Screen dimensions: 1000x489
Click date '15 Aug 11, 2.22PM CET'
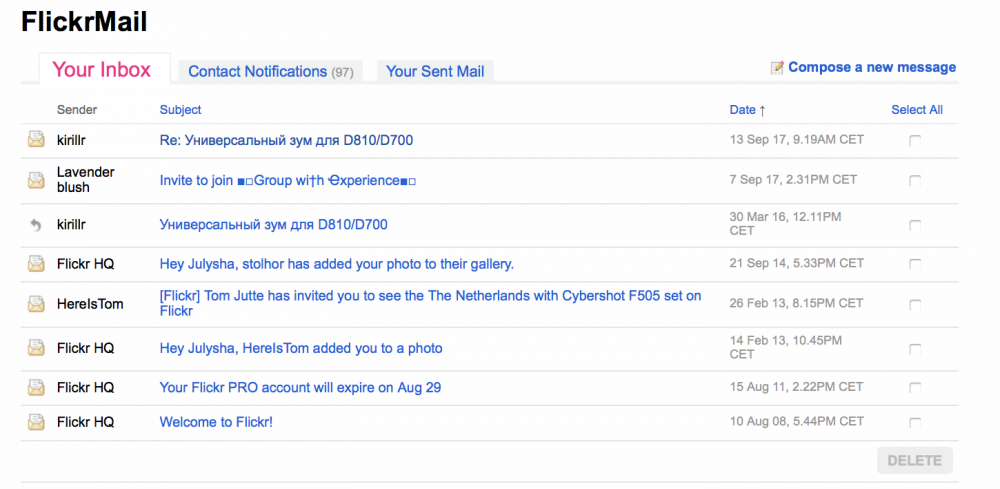click(x=797, y=386)
